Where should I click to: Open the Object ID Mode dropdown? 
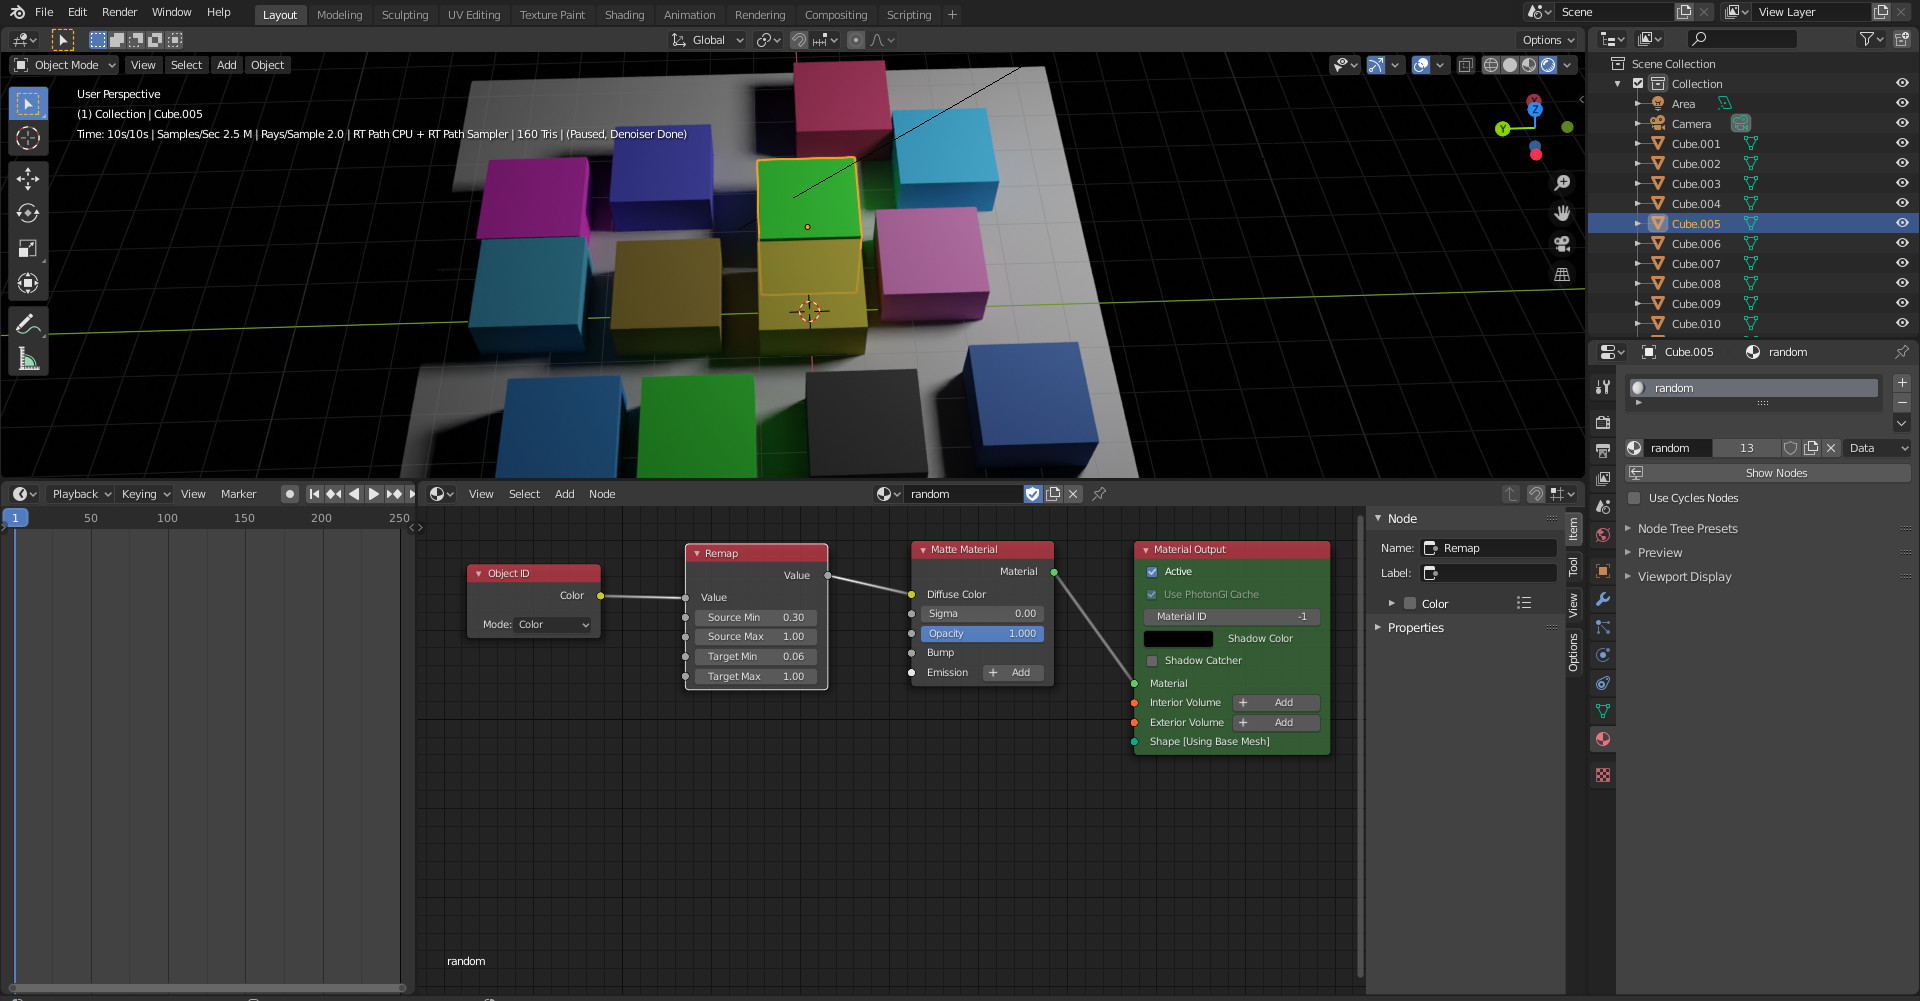coord(553,625)
